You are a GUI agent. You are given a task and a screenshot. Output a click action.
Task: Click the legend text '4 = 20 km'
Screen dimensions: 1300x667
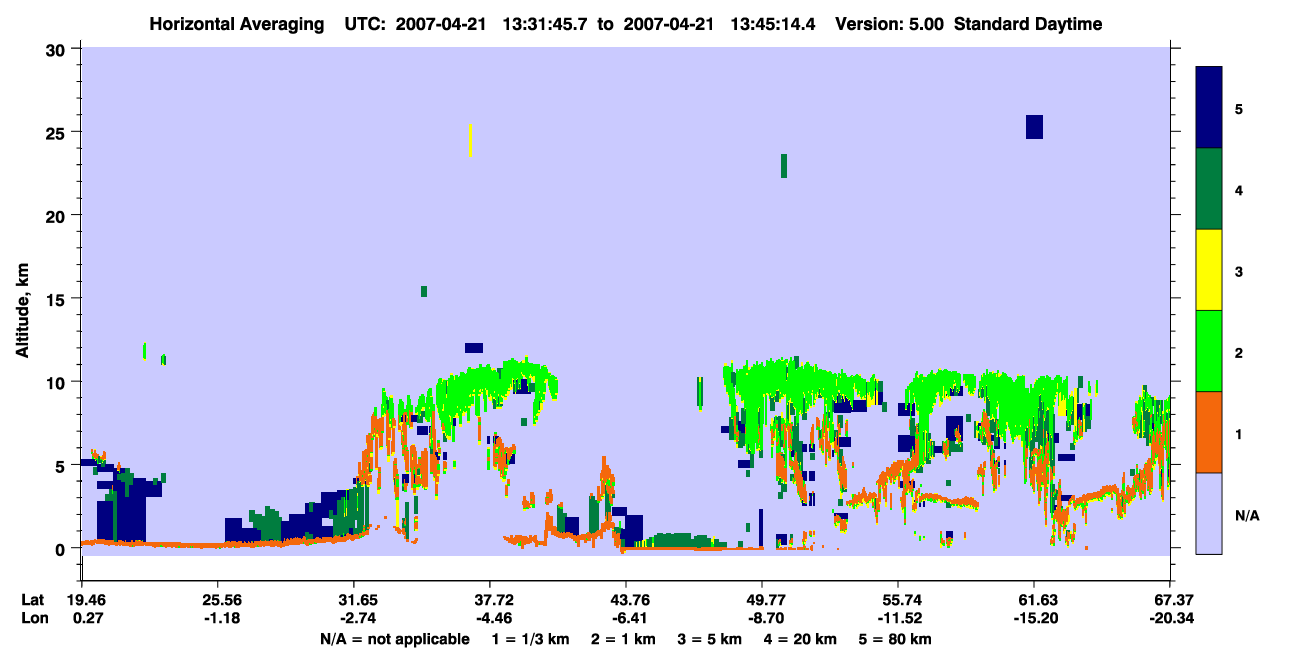pos(802,639)
